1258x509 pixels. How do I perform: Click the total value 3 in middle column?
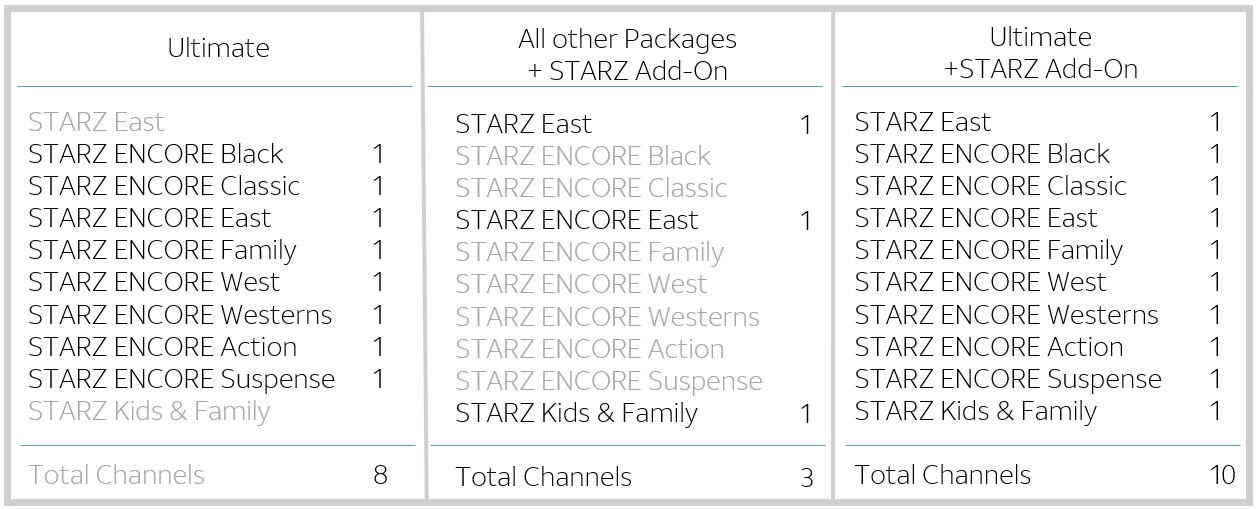(x=806, y=478)
